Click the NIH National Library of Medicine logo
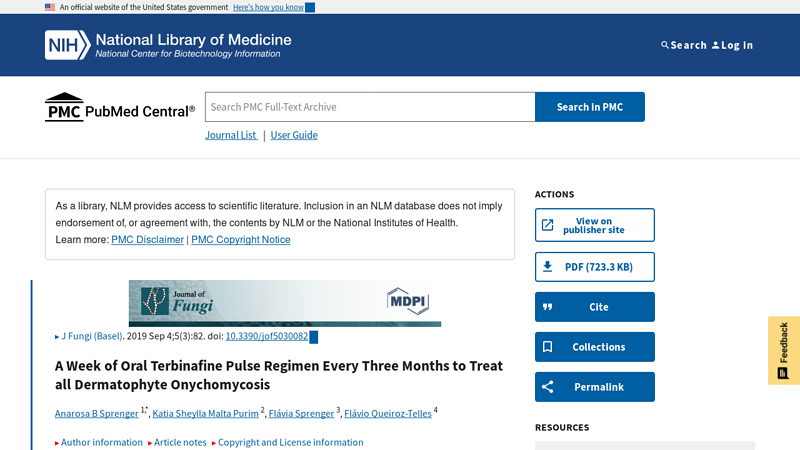Viewport: 800px width, 450px height. pos(168,45)
